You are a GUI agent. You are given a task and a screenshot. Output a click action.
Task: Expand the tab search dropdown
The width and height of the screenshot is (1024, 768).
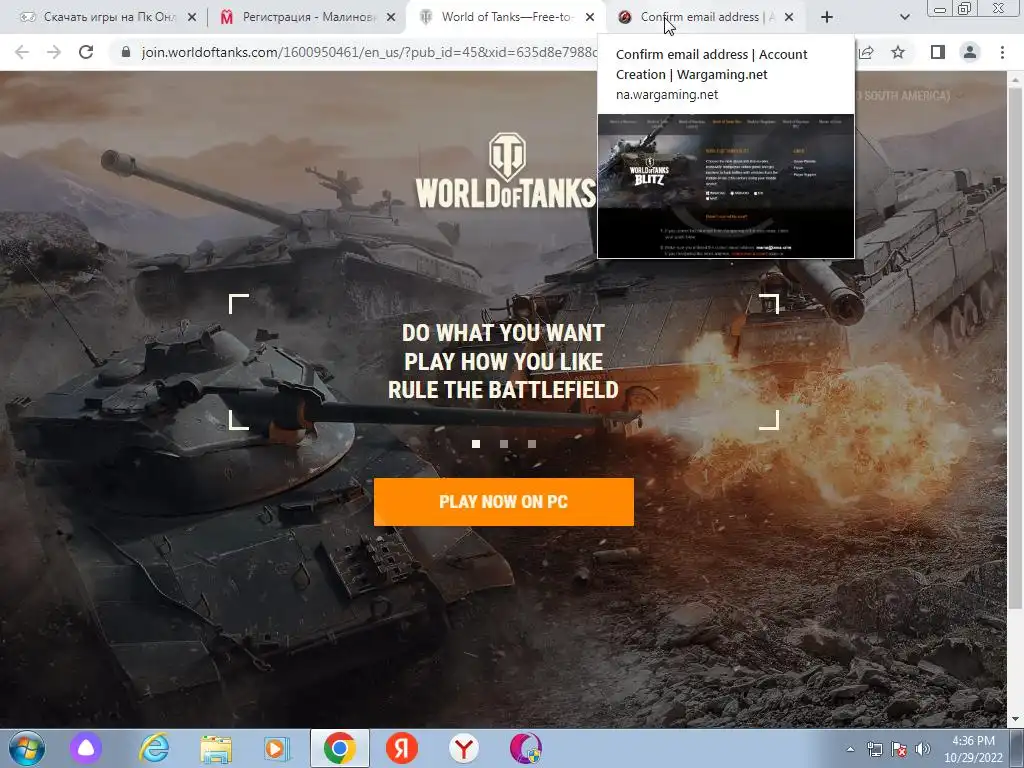(x=904, y=18)
